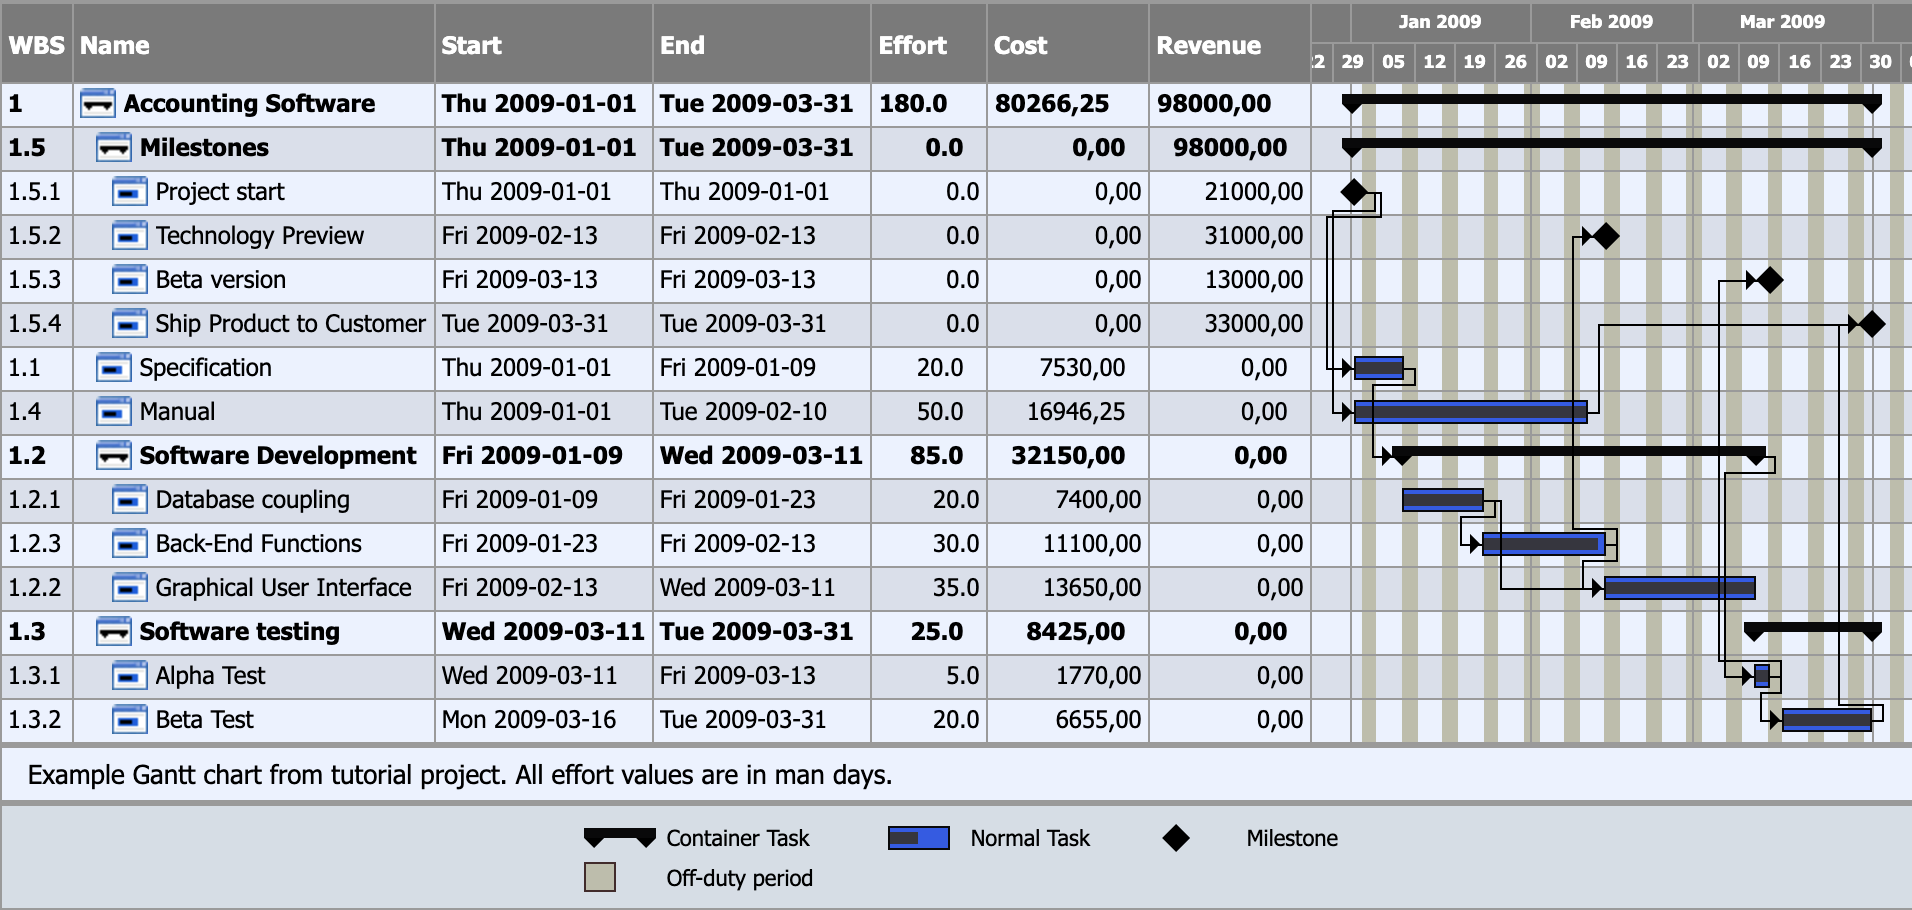The height and width of the screenshot is (910, 1912).
Task: Click the Milestones container task icon
Action: coord(113,147)
